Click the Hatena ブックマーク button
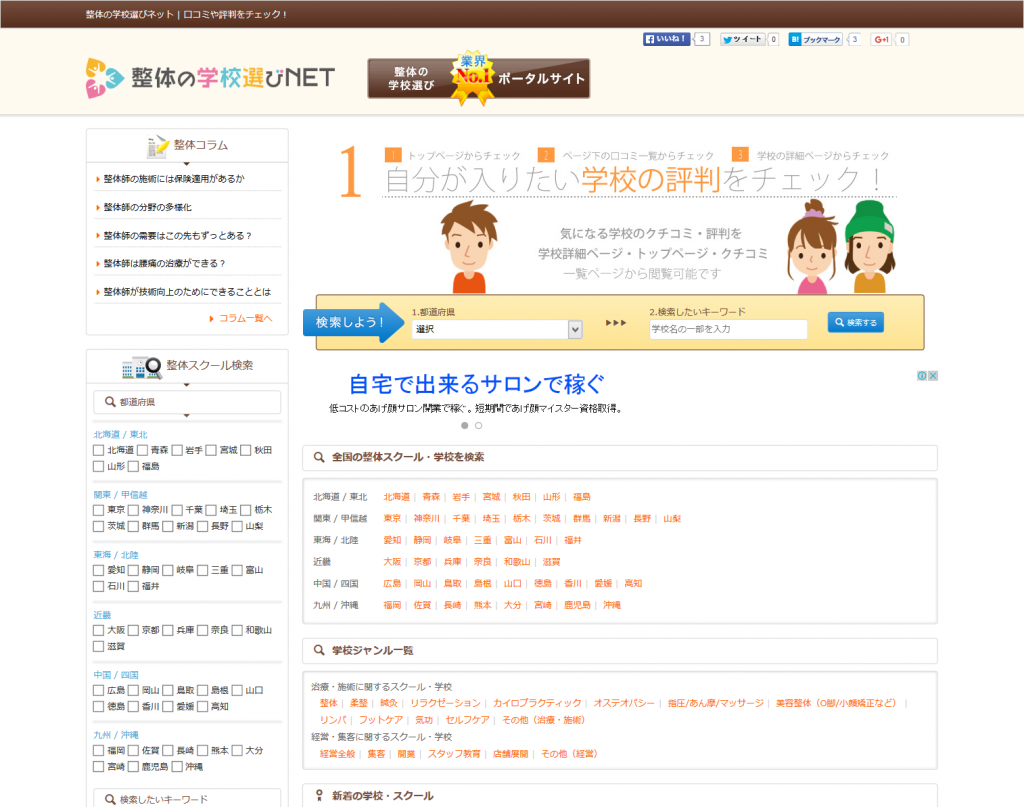1024x807 pixels. pos(816,40)
